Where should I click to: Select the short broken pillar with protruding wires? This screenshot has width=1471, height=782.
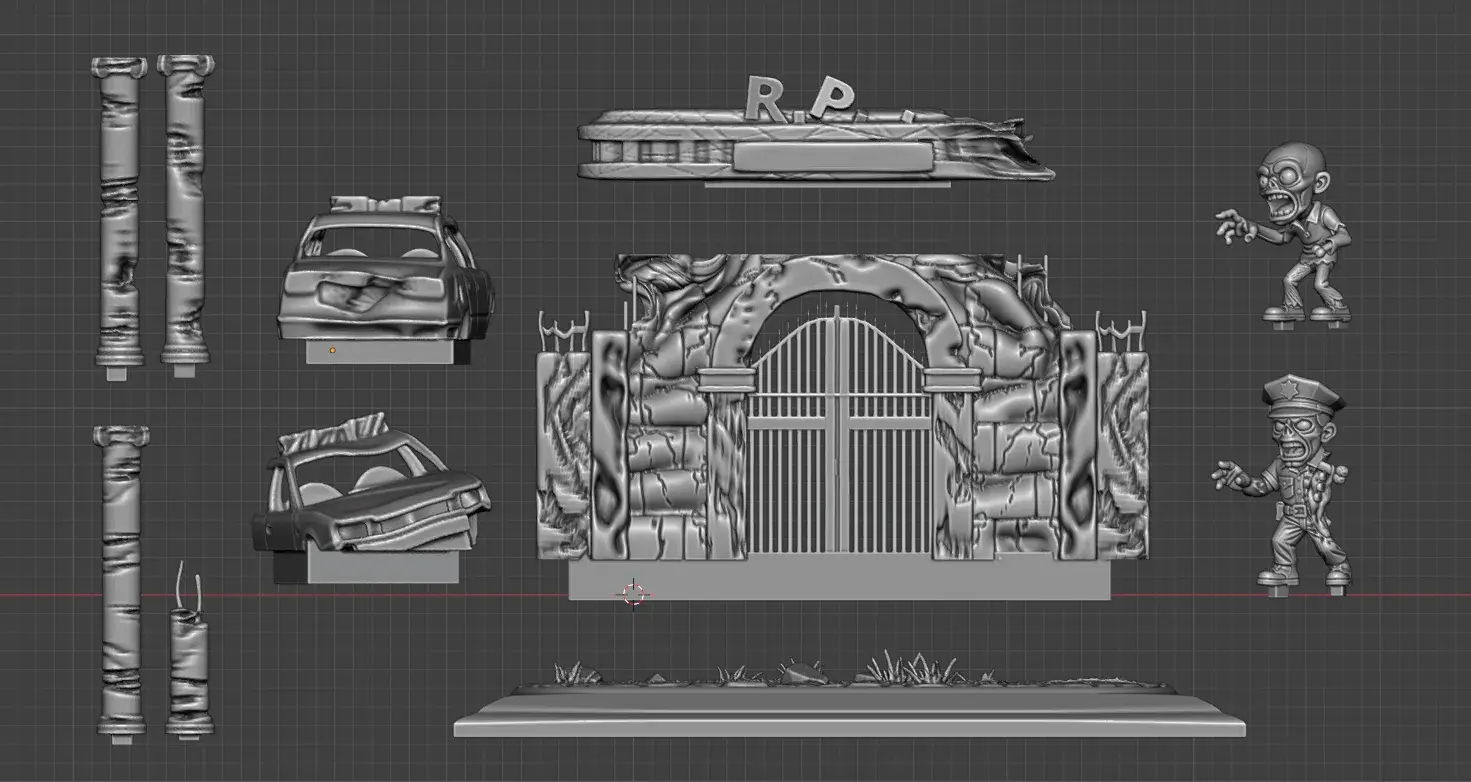tap(188, 652)
